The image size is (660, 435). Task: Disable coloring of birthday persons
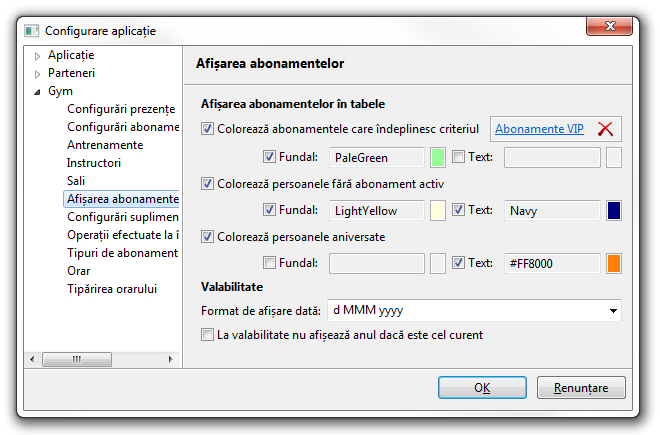[x=208, y=237]
